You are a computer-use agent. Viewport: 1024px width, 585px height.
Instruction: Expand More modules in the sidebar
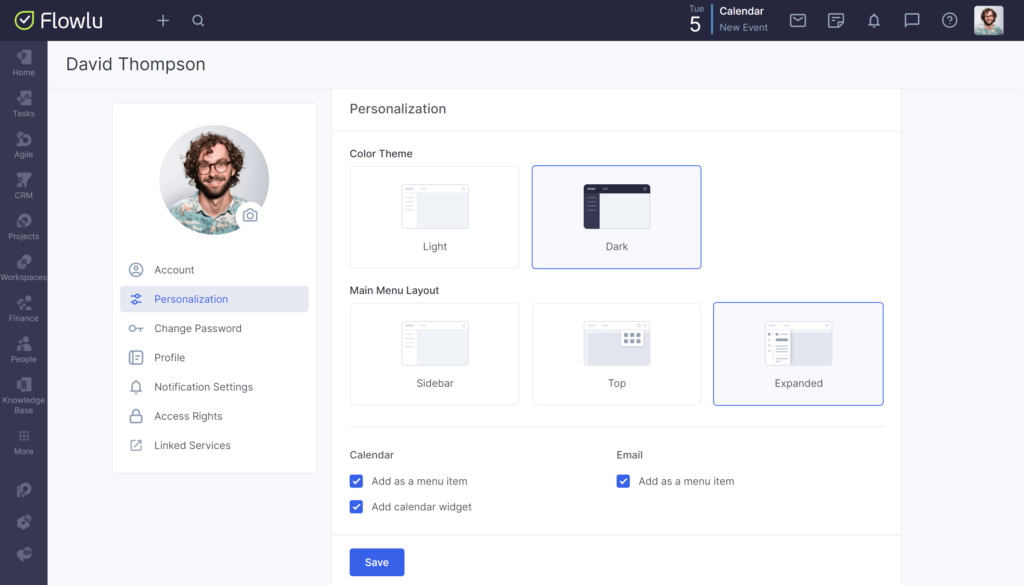(x=24, y=443)
